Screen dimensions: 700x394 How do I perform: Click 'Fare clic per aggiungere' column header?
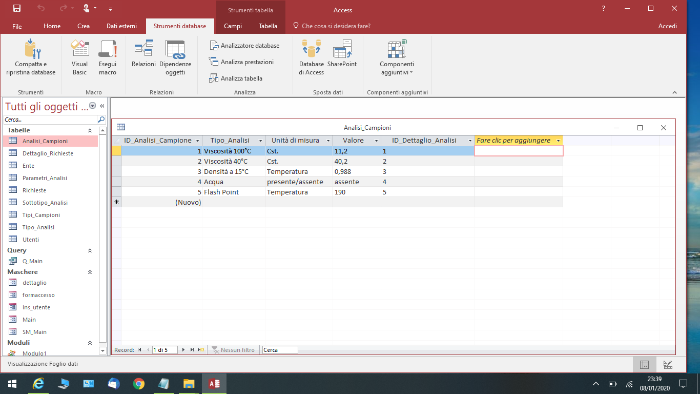518,141
